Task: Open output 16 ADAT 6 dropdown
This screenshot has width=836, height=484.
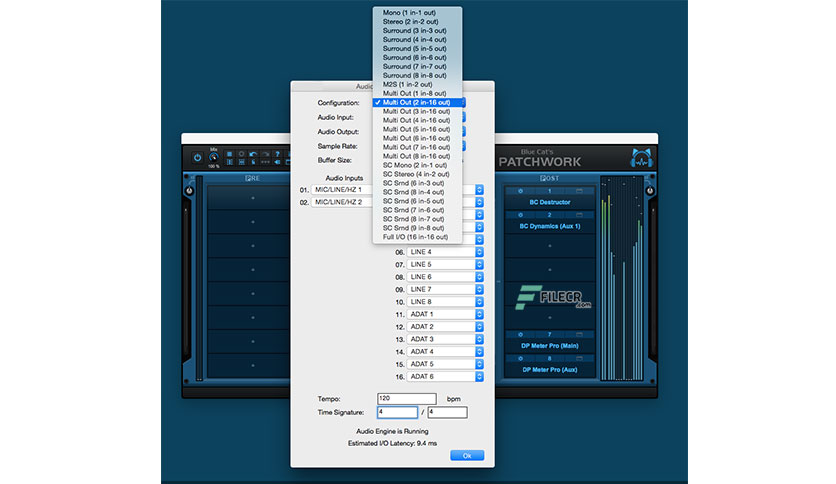Action: [x=445, y=376]
